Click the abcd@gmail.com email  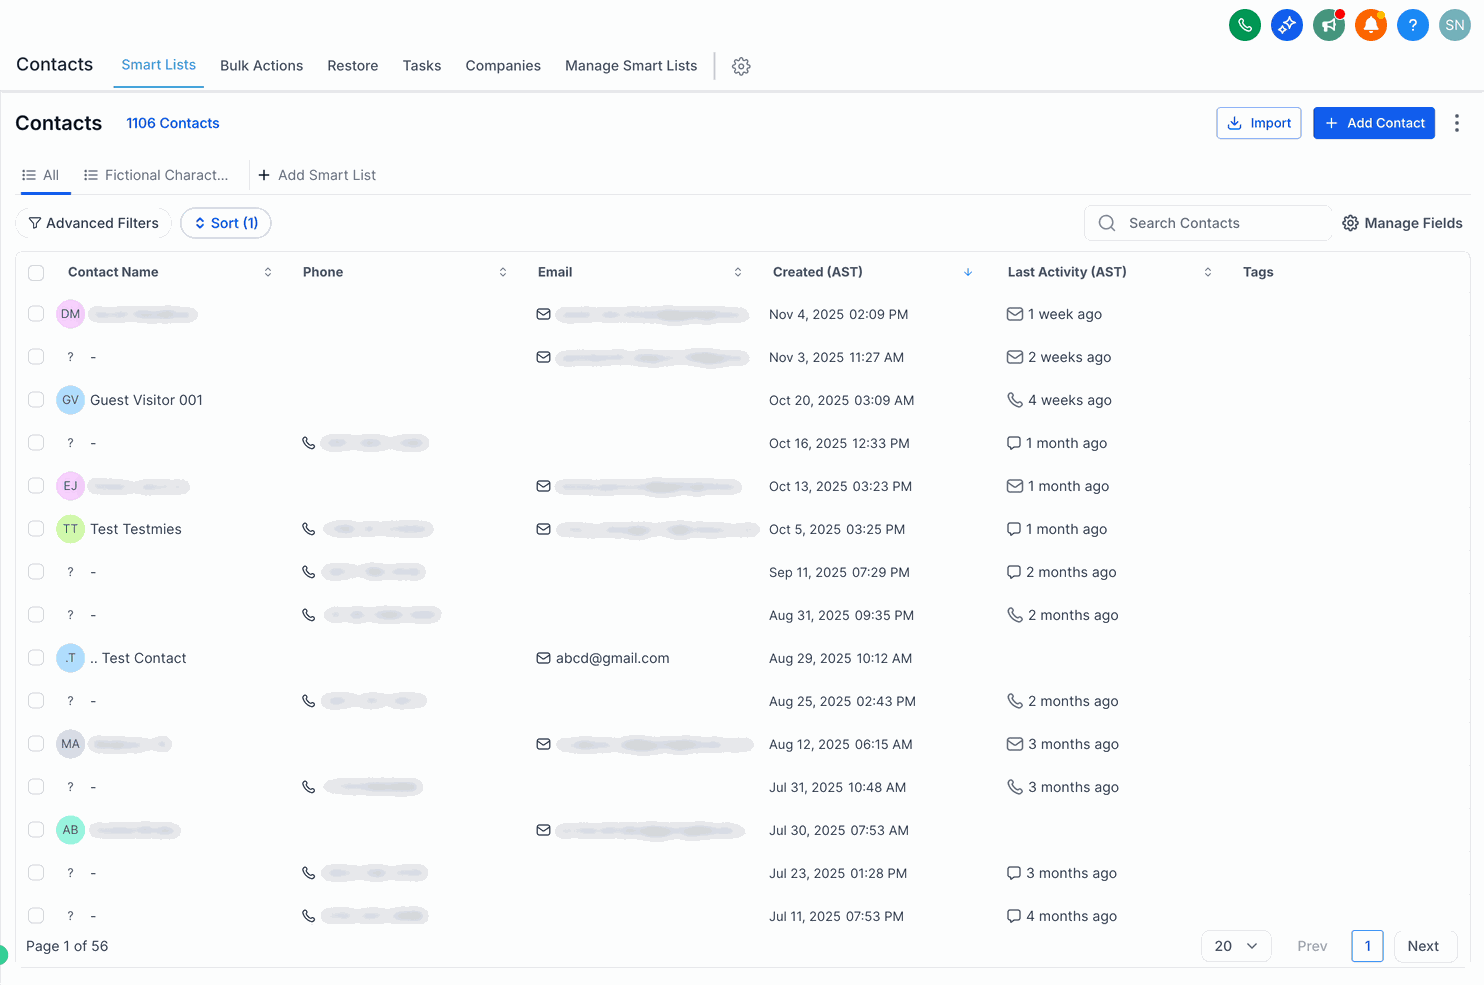613,658
